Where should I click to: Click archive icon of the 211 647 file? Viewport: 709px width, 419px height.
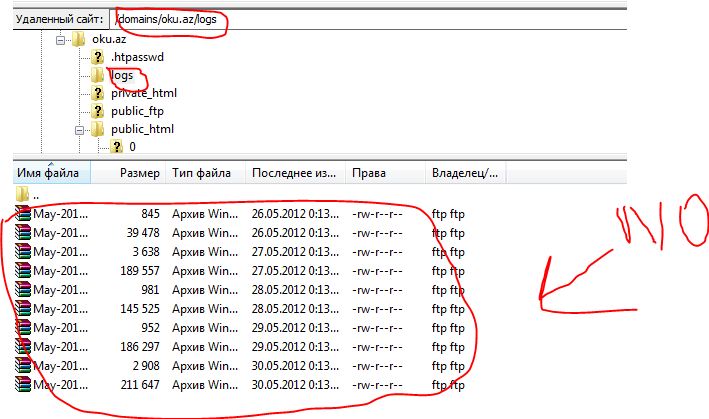point(23,384)
